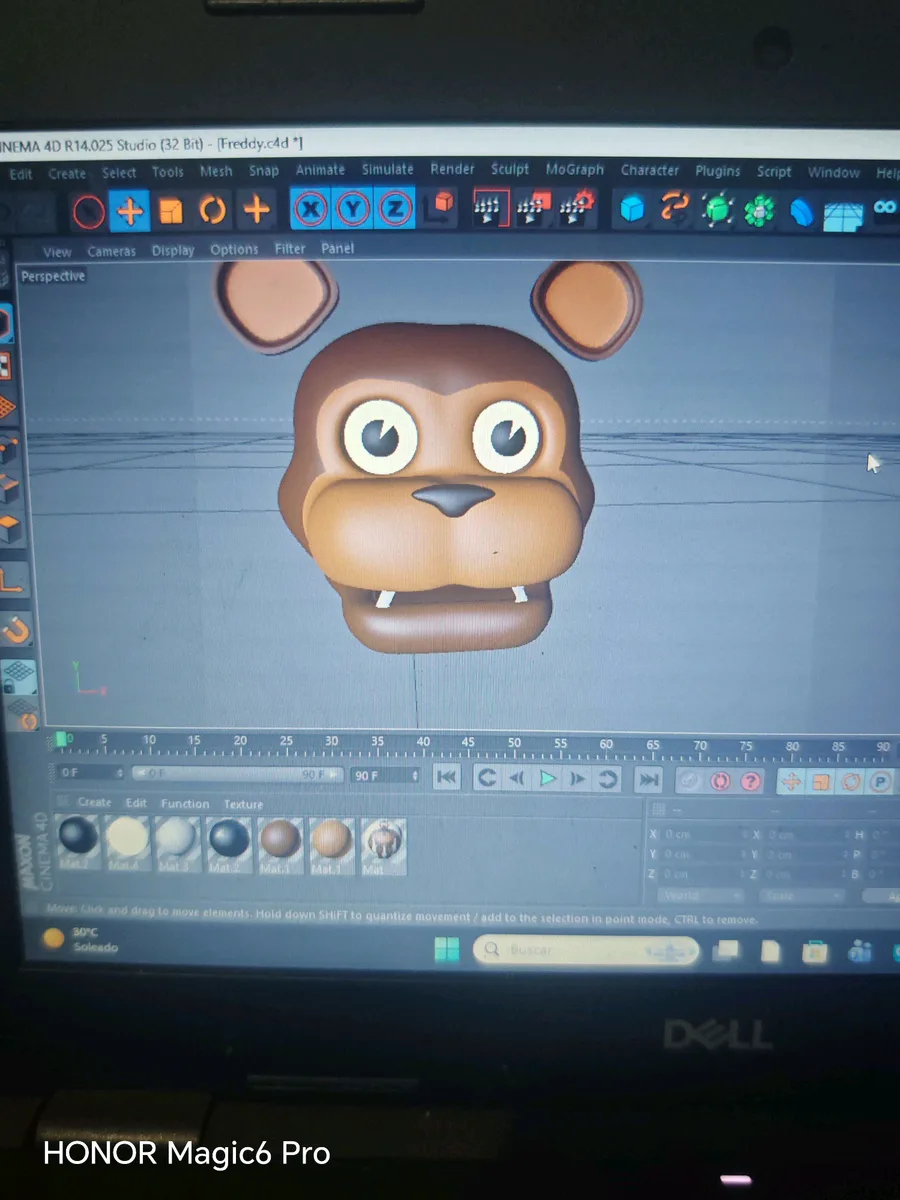Open viewport Cameras menu

pos(111,251)
